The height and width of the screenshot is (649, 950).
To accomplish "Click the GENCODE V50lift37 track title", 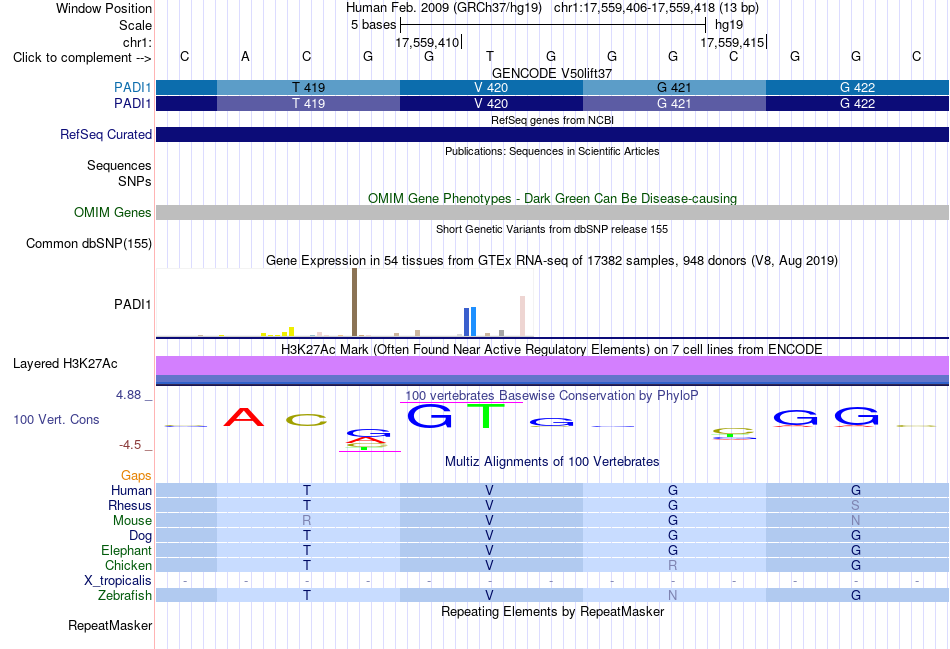I will pos(552,73).
